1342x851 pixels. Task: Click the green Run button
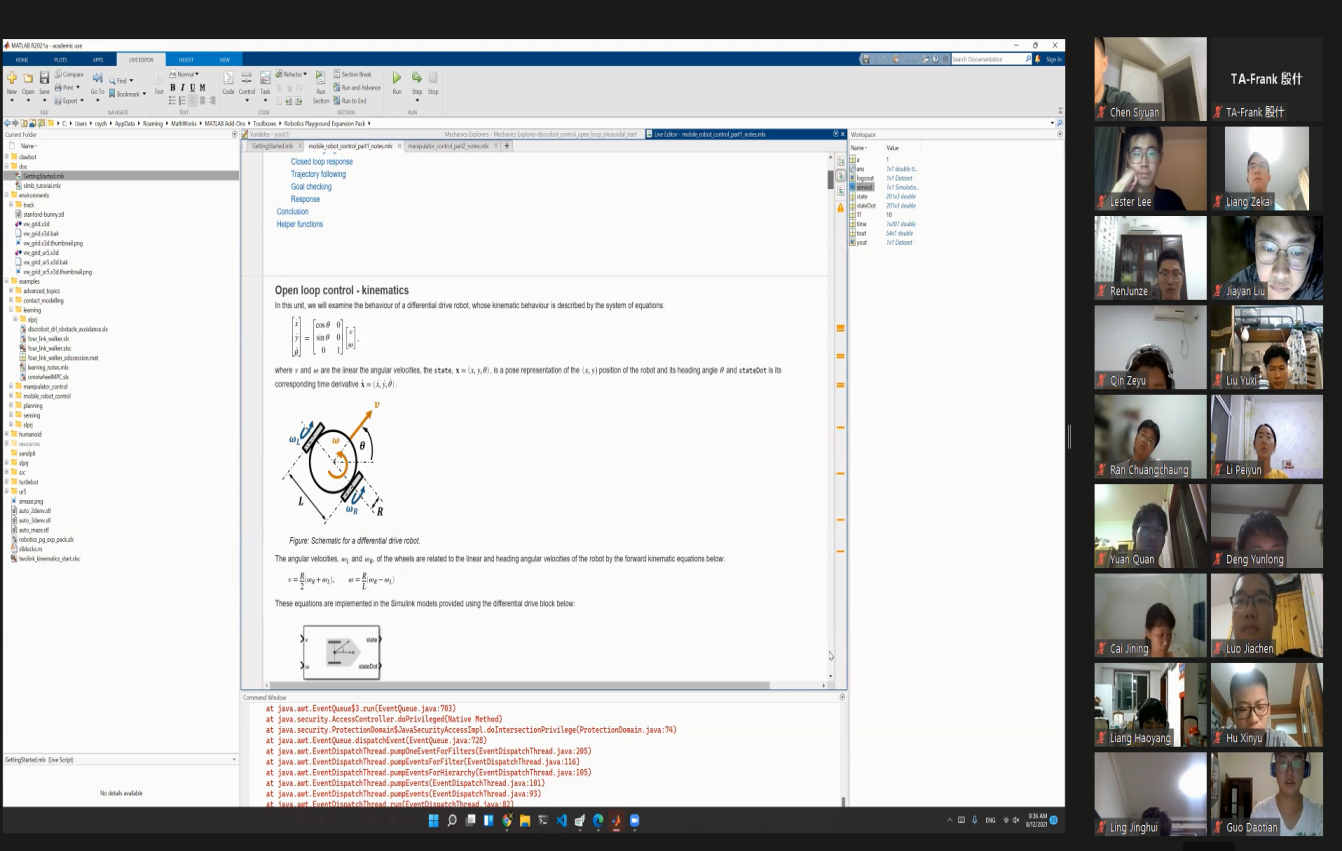tap(396, 79)
